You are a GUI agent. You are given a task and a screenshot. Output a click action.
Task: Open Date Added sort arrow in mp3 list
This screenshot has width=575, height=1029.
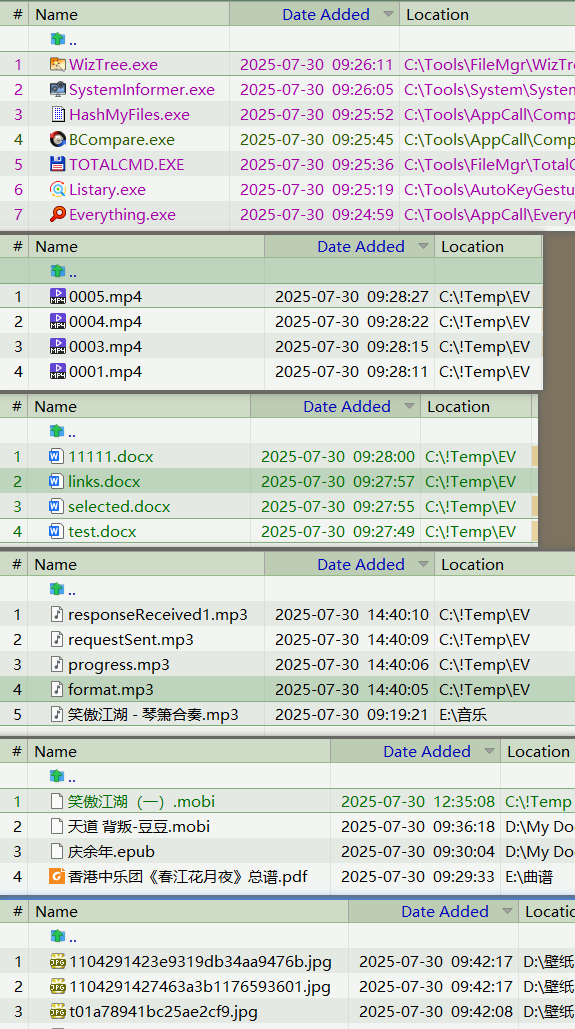(423, 564)
